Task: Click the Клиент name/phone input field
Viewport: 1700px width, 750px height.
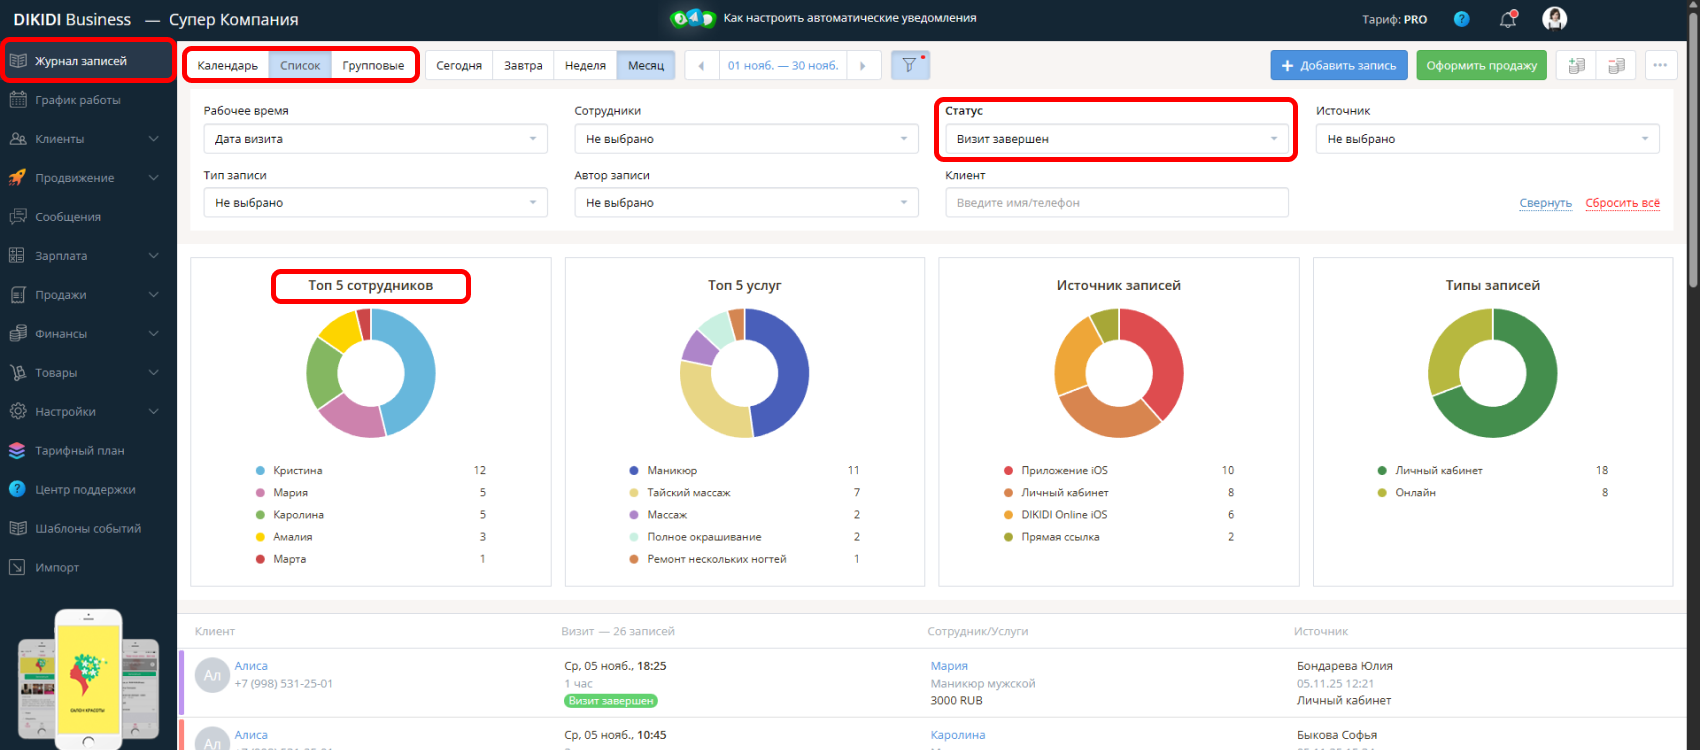Action: (x=1116, y=203)
